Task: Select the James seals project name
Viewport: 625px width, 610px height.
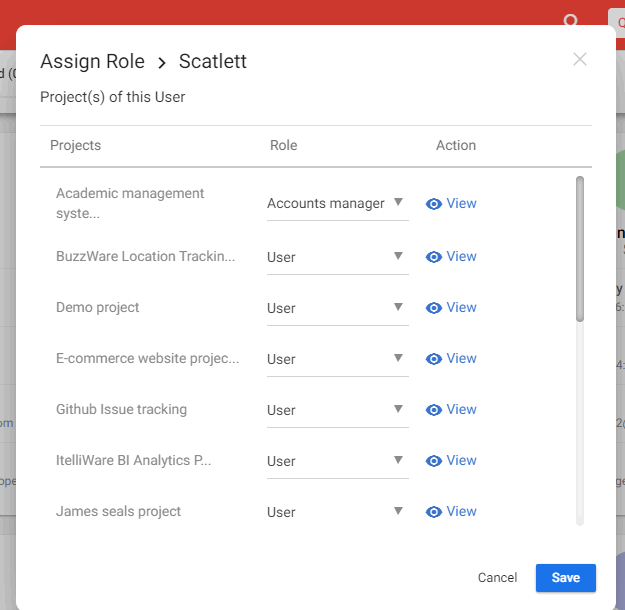Action: (x=118, y=512)
